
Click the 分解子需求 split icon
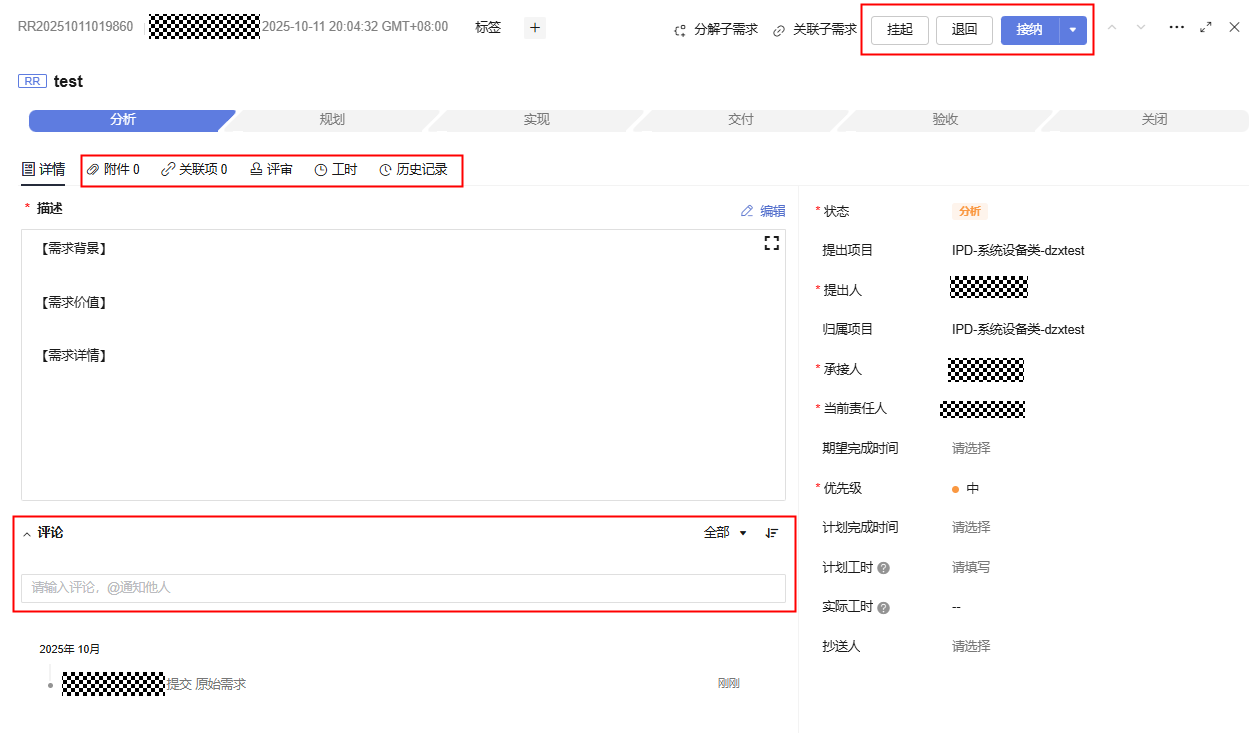tap(680, 30)
